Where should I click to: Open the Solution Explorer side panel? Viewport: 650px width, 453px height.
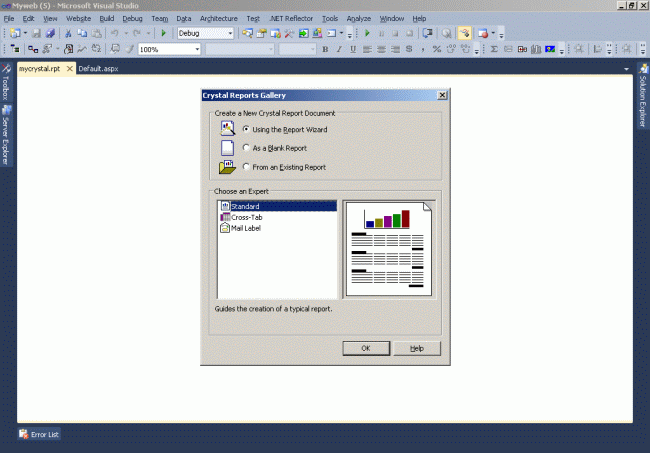pos(643,95)
